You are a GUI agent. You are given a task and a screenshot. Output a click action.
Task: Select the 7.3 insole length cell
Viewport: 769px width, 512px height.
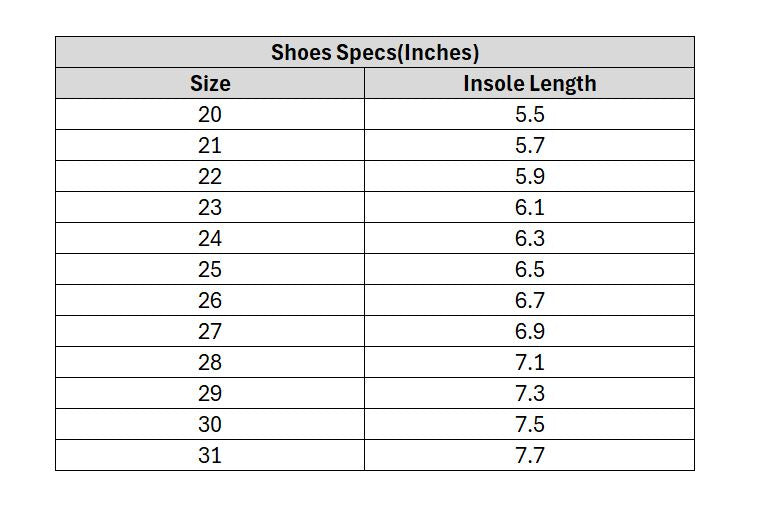click(x=530, y=393)
